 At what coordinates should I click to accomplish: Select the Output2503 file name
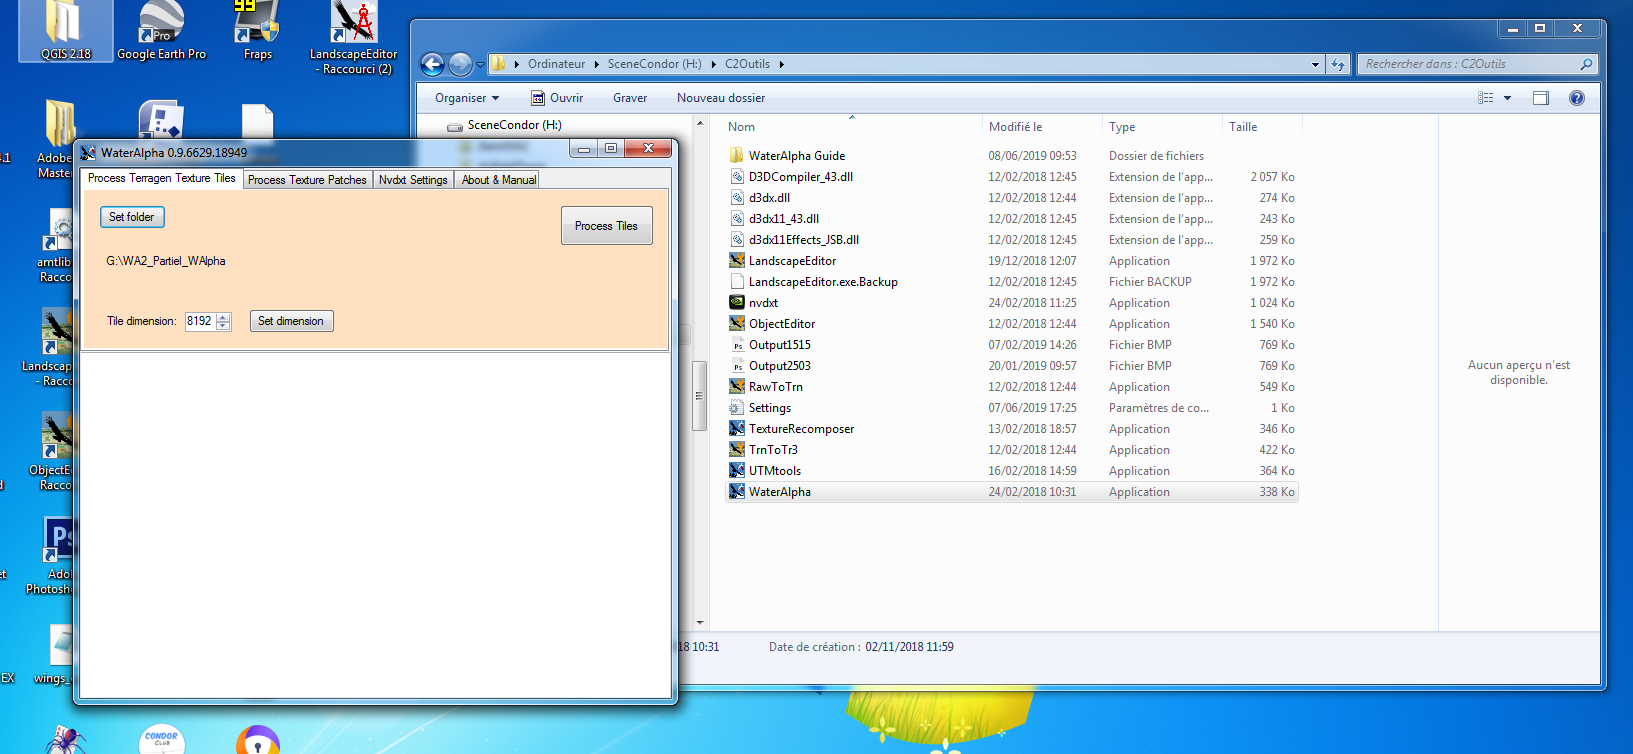[x=780, y=366]
